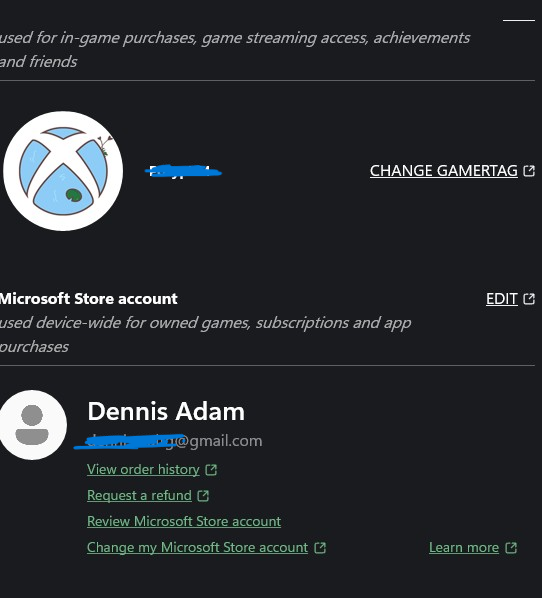Click external-link icon beside Request a refund

click(x=203, y=496)
